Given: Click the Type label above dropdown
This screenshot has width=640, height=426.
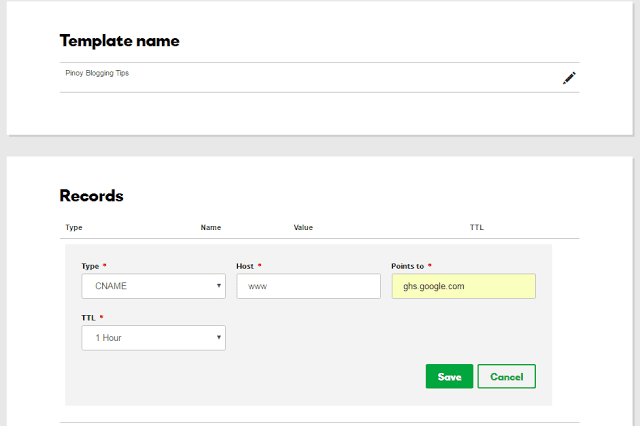Looking at the screenshot, I should click(x=90, y=266).
